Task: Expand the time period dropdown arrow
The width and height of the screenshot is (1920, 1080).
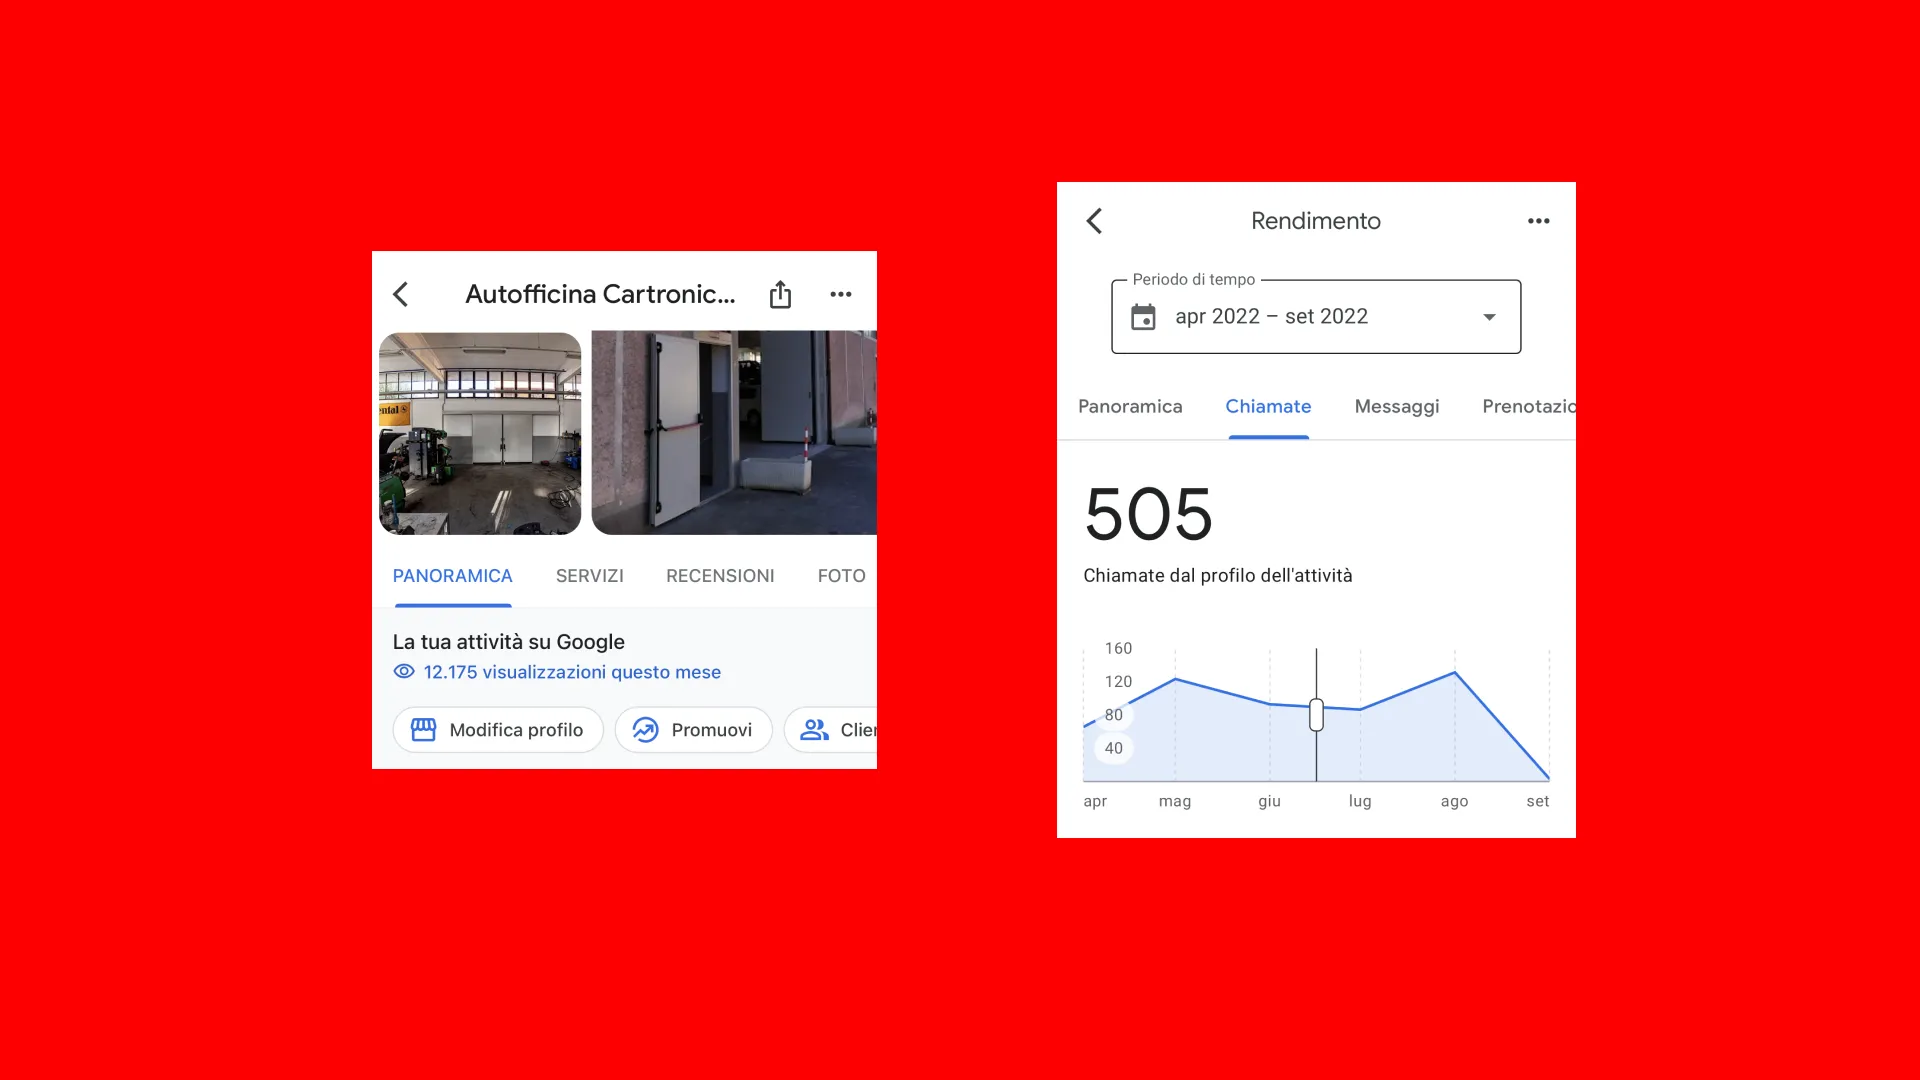Action: tap(1489, 317)
